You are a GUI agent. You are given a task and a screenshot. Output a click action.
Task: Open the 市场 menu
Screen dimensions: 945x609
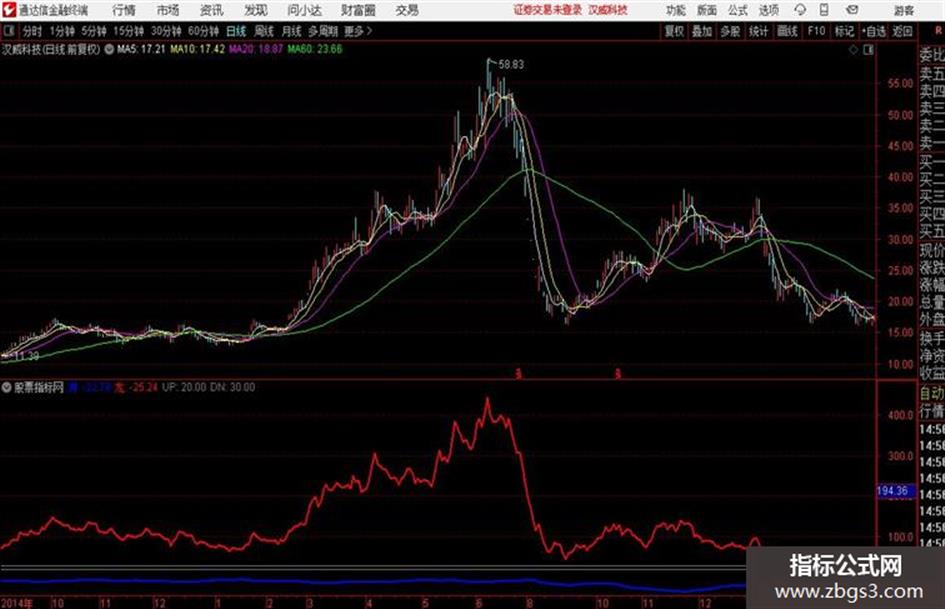pyautogui.click(x=168, y=10)
